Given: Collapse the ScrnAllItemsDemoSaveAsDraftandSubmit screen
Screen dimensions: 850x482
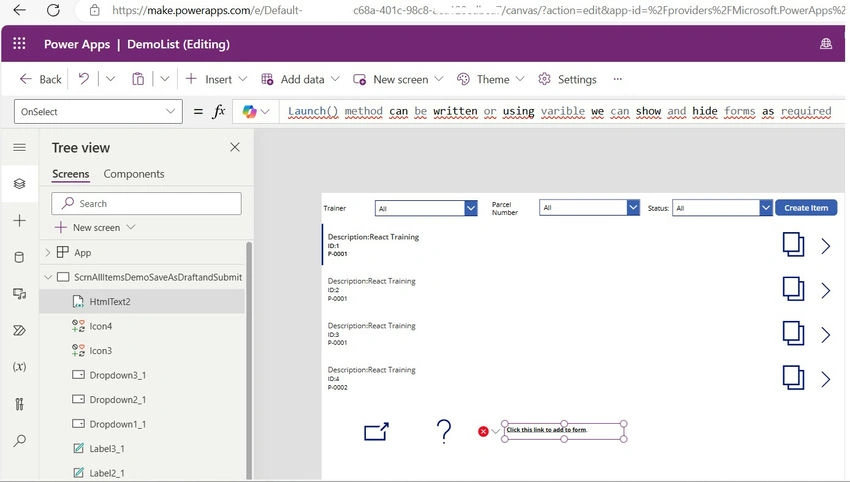Looking at the screenshot, I should pos(48,277).
